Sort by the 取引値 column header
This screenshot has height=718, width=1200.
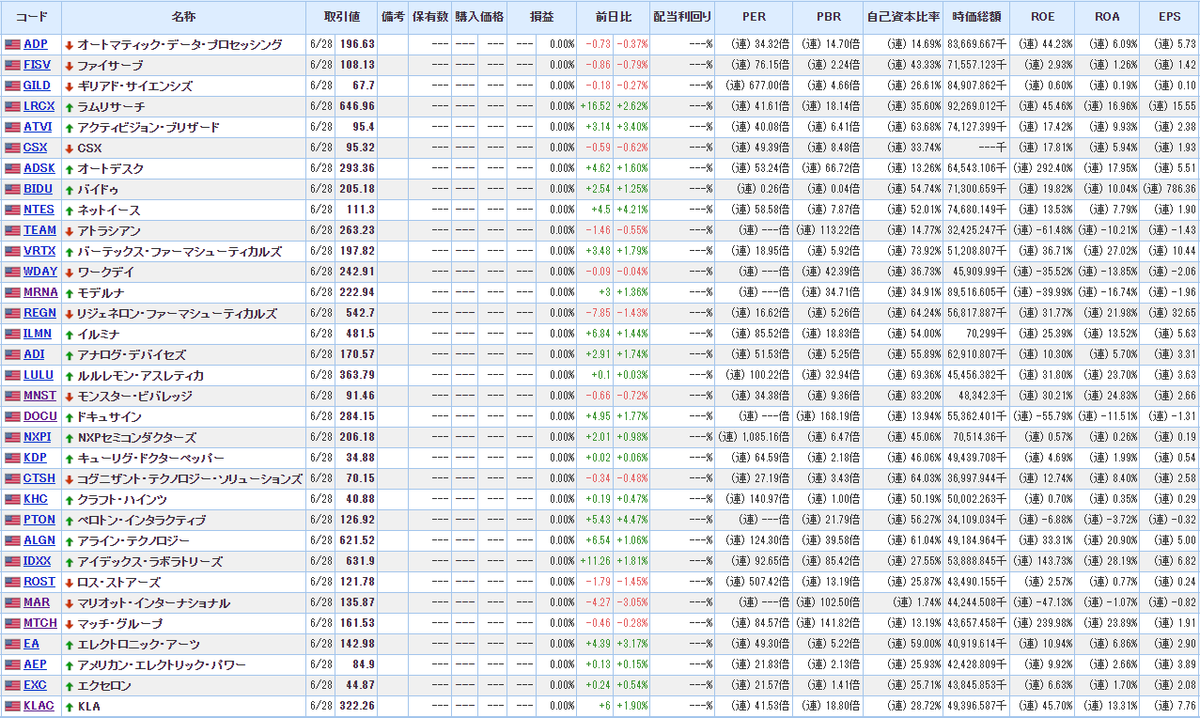coord(342,18)
